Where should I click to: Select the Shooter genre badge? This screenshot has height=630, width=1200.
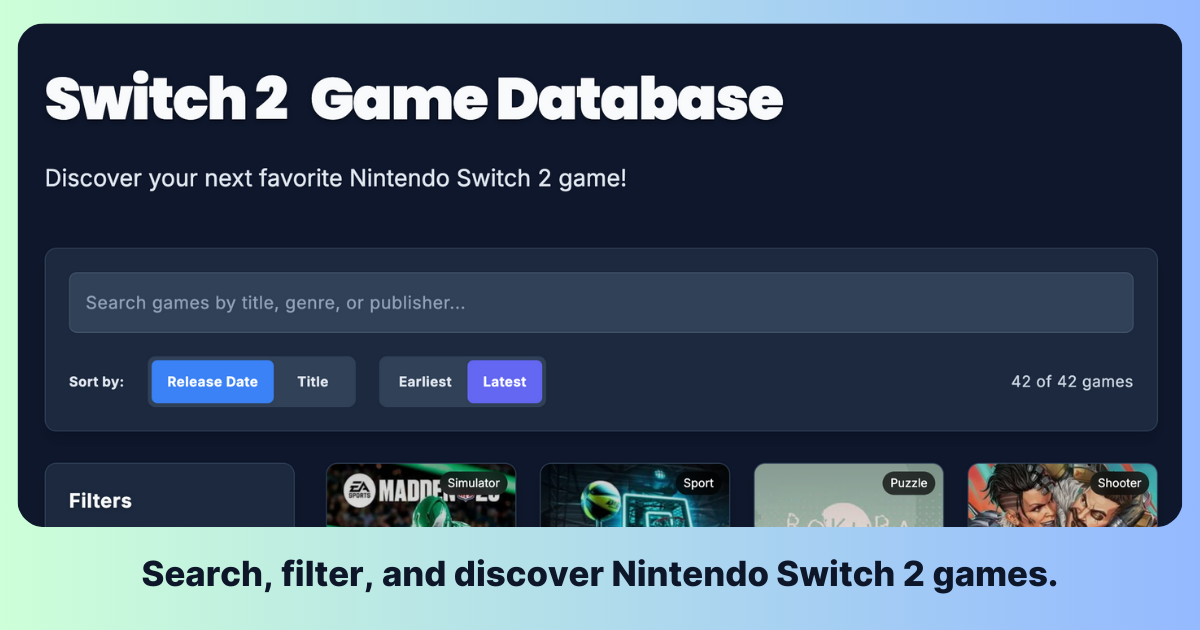1119,483
